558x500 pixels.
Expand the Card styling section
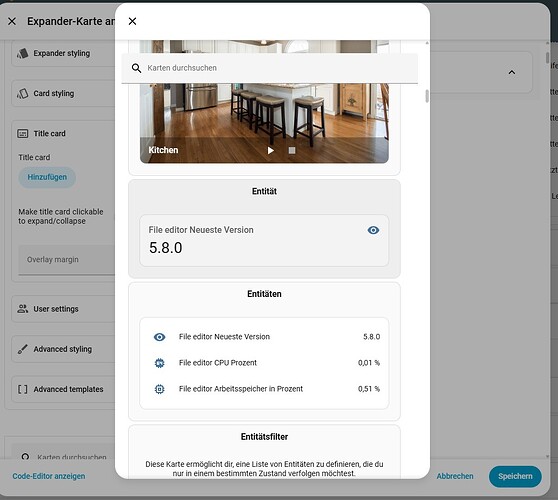coord(63,94)
